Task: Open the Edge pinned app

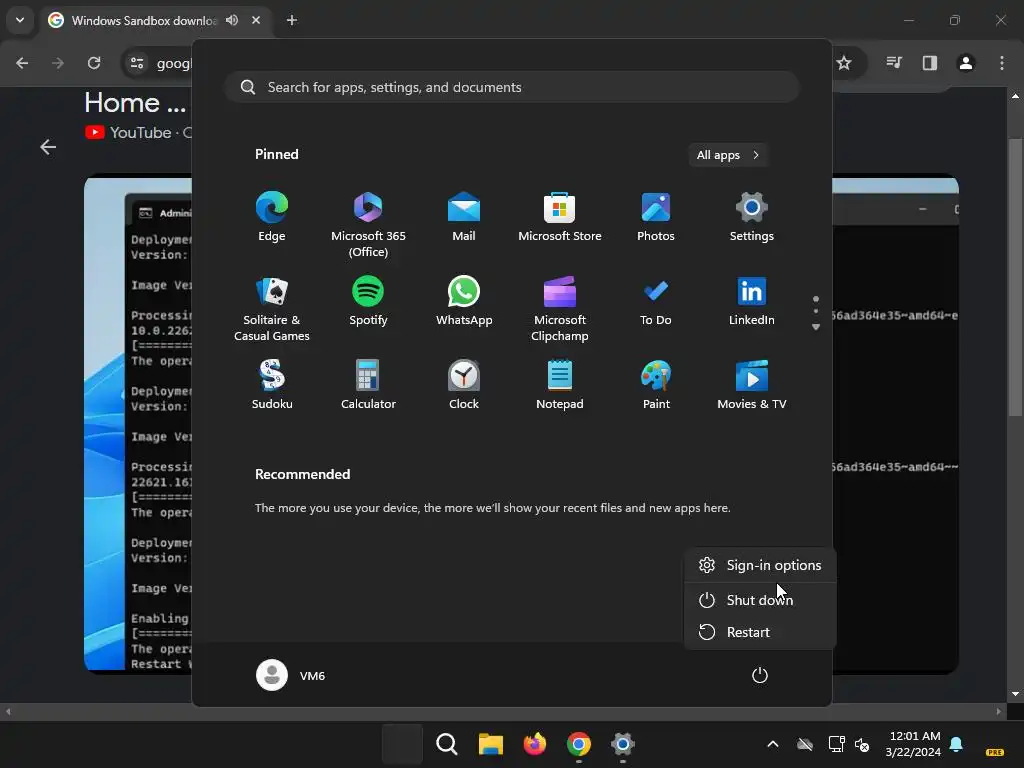Action: 272,217
